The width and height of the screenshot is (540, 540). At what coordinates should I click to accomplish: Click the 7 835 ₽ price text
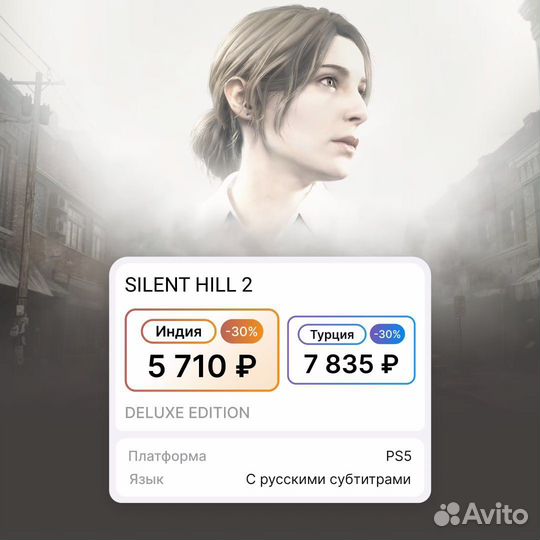tap(351, 364)
